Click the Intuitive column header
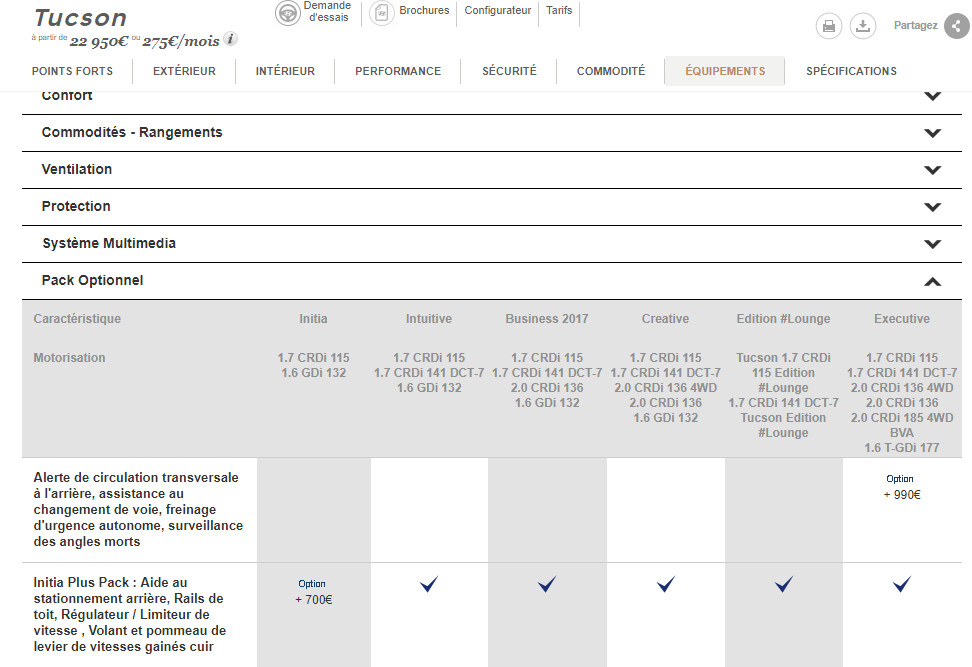972x667 pixels. pyautogui.click(x=429, y=319)
